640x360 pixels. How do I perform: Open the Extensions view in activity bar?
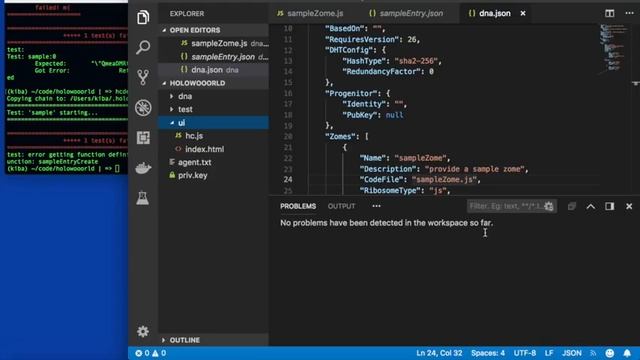143,138
